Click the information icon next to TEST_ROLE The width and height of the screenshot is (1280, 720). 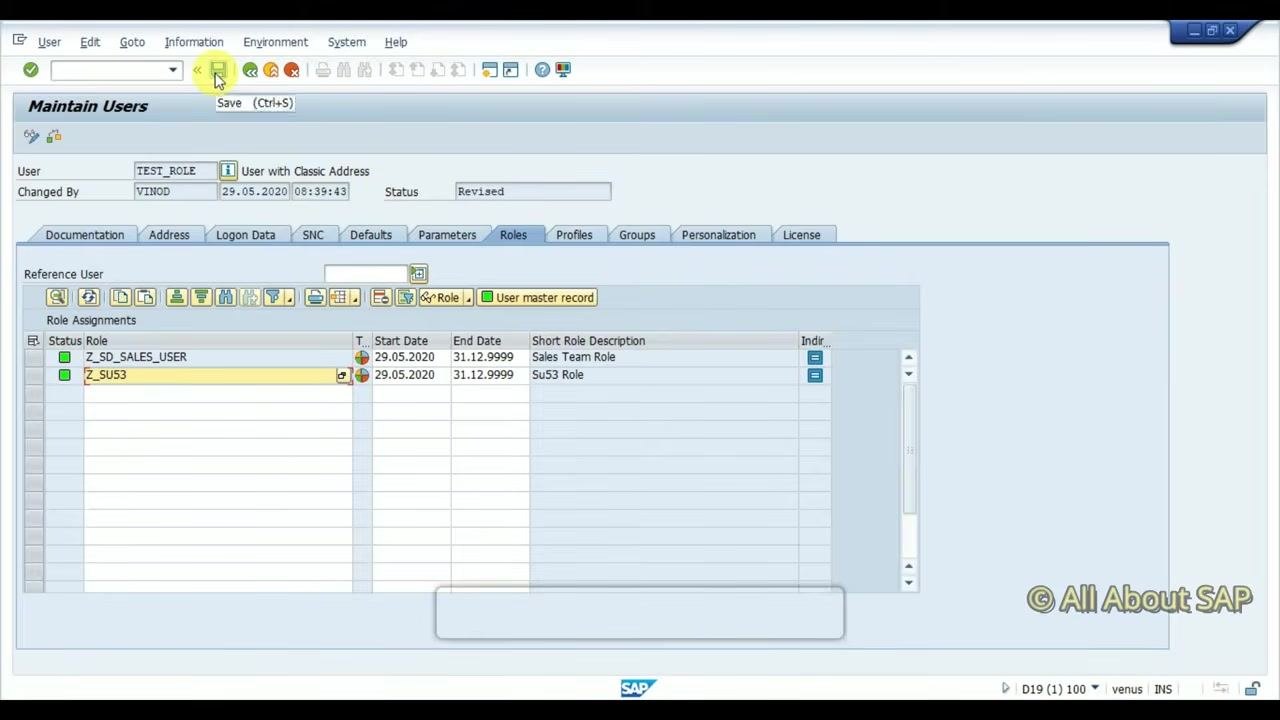(228, 171)
